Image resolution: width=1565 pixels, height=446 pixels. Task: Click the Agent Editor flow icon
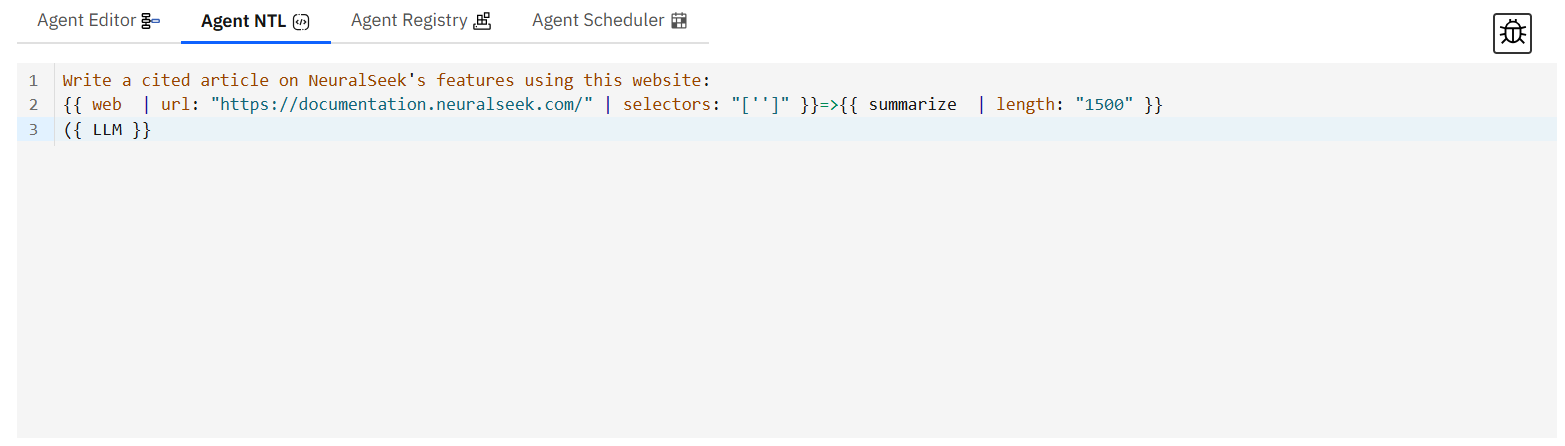pyautogui.click(x=151, y=21)
